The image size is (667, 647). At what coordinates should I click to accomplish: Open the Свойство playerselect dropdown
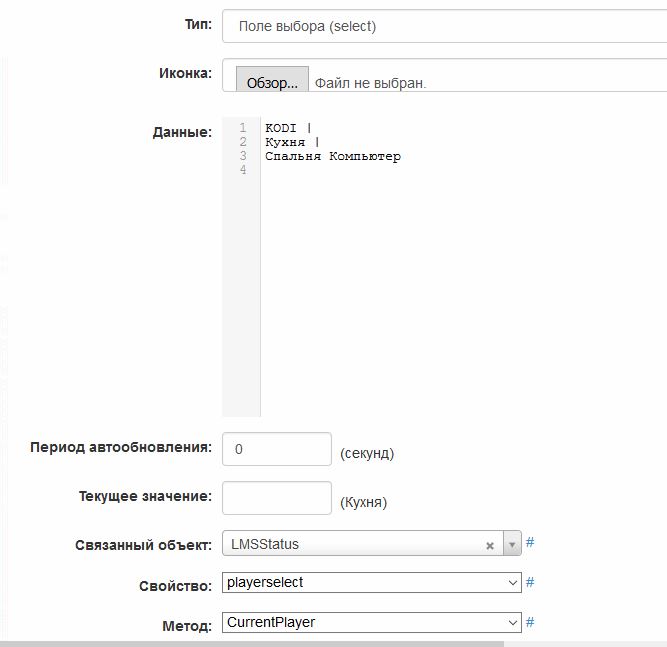pyautogui.click(x=372, y=582)
